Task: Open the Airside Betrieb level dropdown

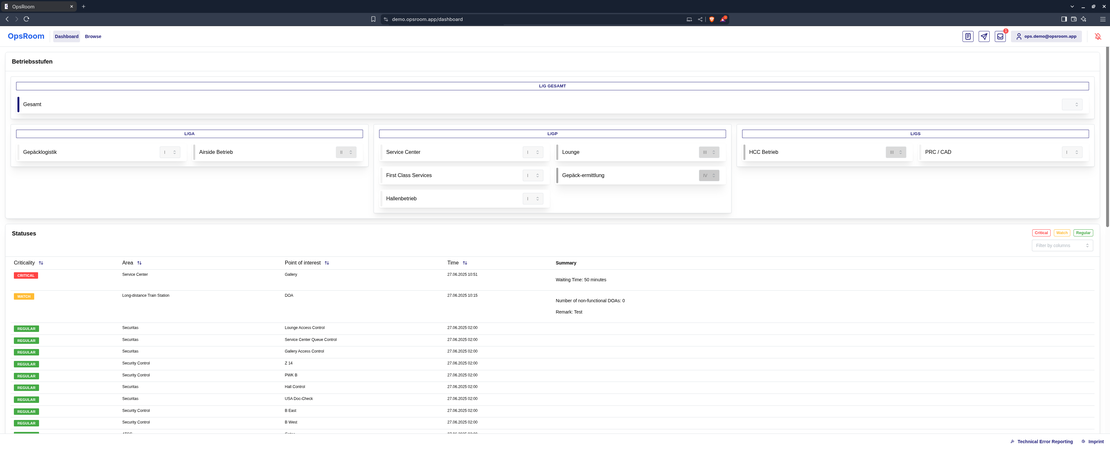Action: tap(346, 152)
